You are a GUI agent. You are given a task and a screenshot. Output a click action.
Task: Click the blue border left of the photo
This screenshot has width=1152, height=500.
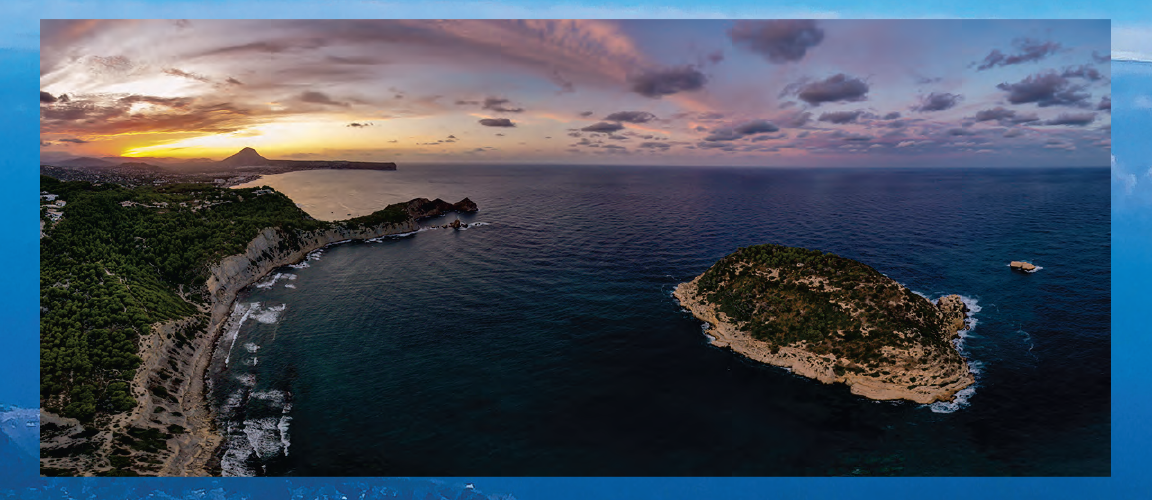click(x=19, y=250)
